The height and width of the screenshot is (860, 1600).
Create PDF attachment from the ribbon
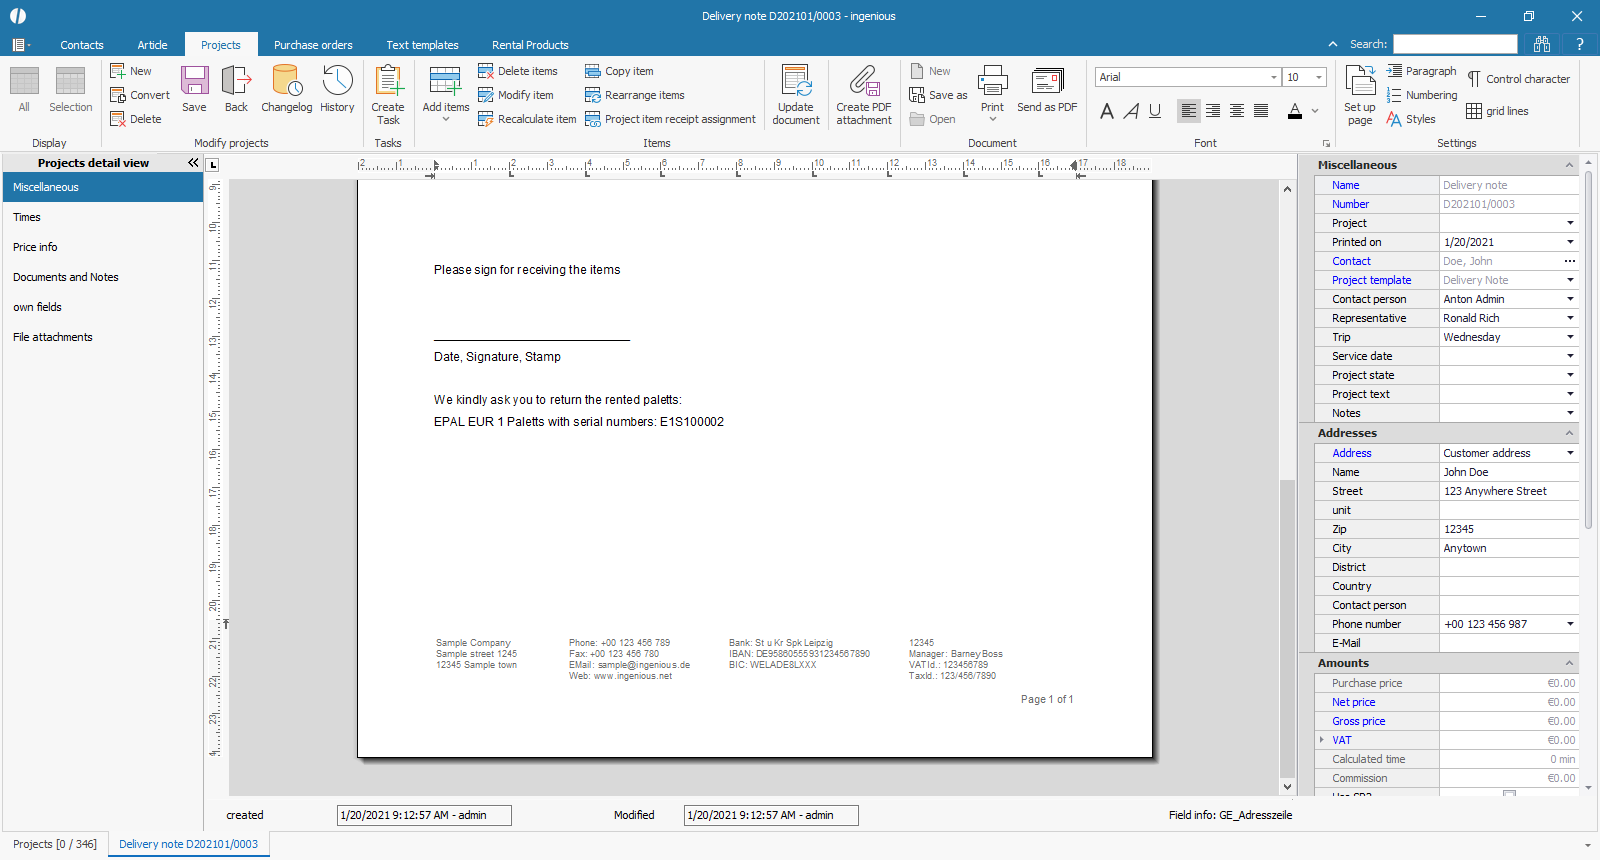point(864,93)
